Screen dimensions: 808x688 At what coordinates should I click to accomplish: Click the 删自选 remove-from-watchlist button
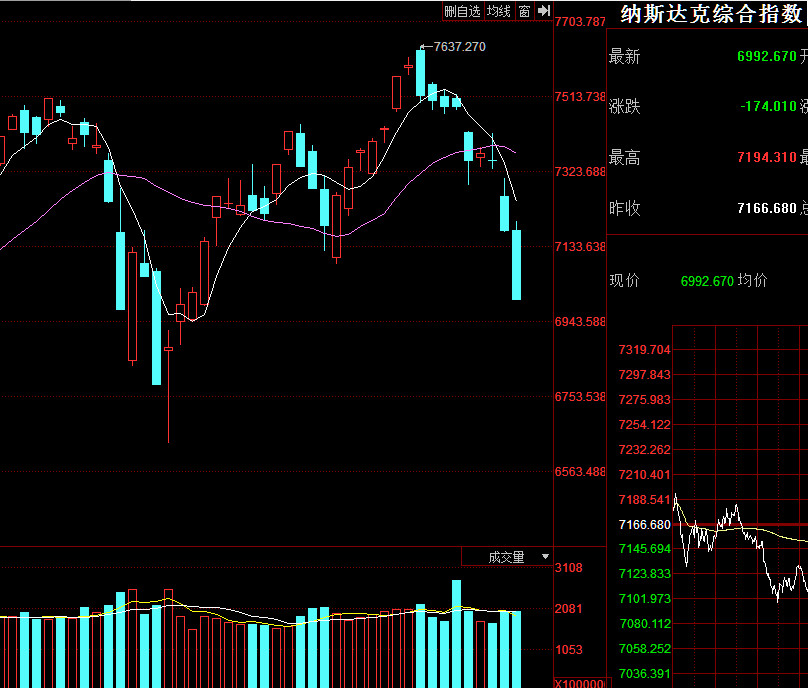click(x=463, y=11)
